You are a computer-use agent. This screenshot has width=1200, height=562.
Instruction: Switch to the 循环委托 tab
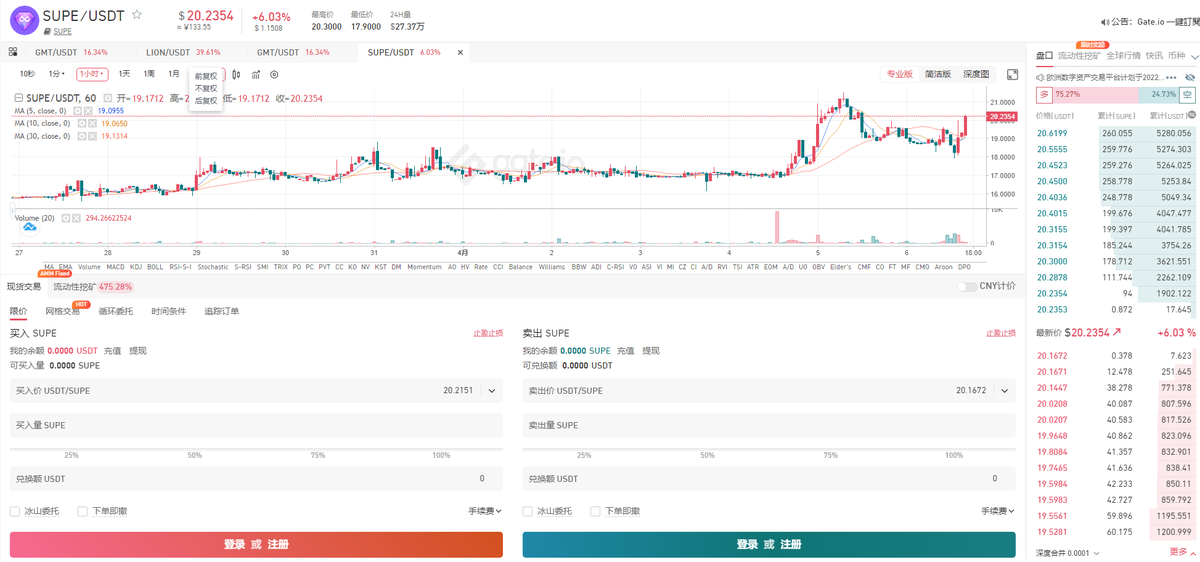(x=115, y=311)
